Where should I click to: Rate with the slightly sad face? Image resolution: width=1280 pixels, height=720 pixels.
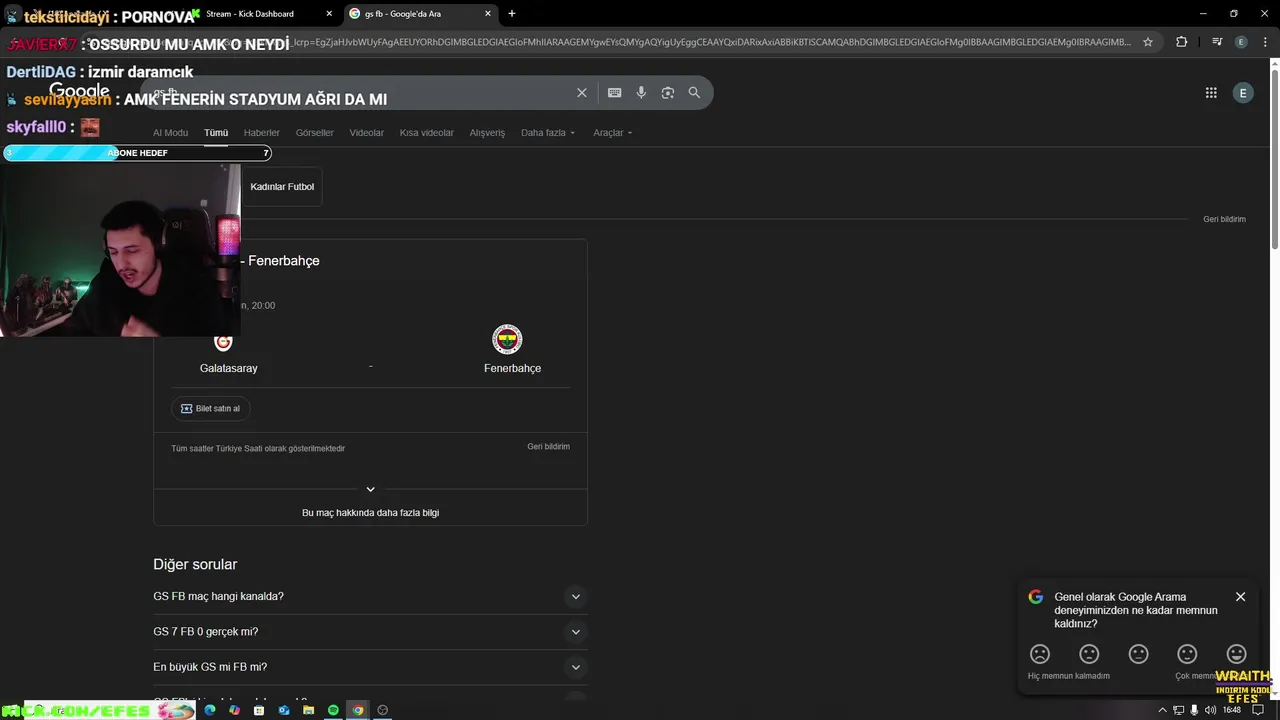[1089, 654]
